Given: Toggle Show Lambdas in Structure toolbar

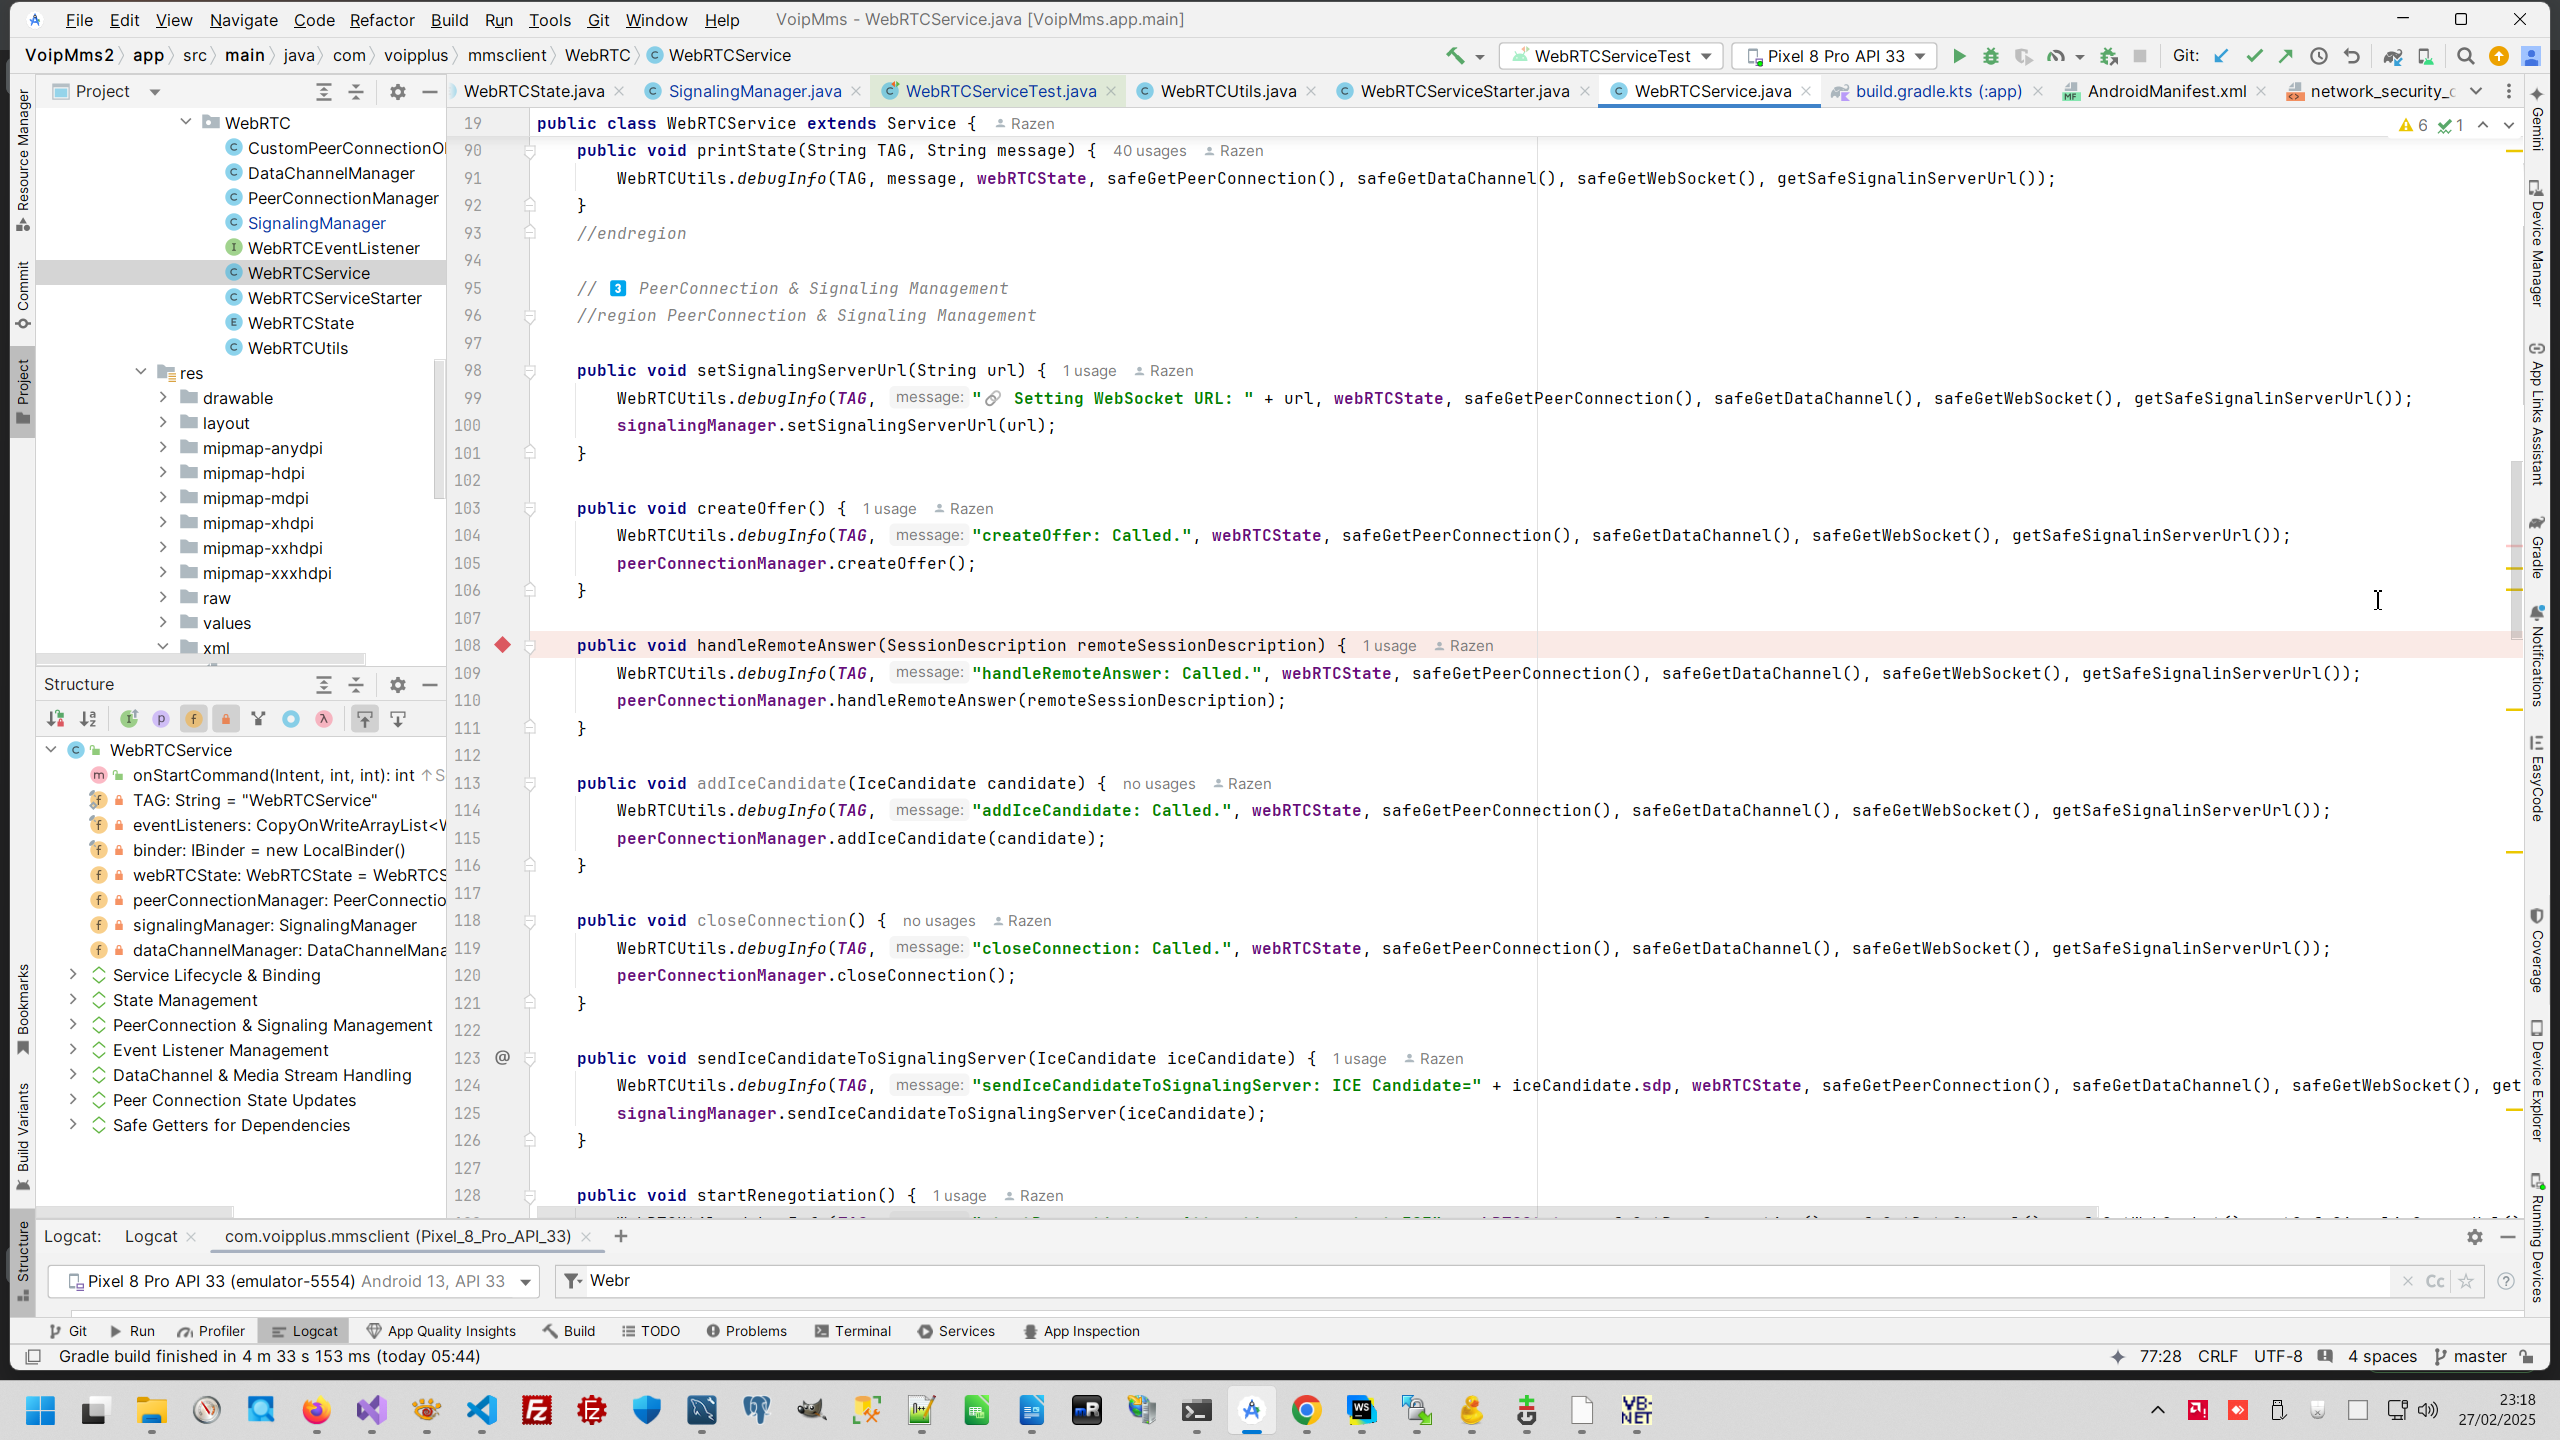Looking at the screenshot, I should (x=324, y=718).
